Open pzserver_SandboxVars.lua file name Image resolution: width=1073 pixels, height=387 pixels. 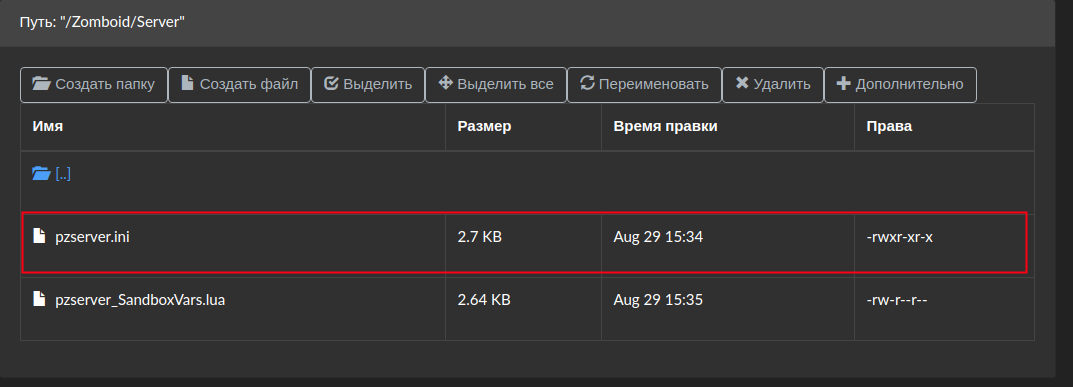(140, 299)
